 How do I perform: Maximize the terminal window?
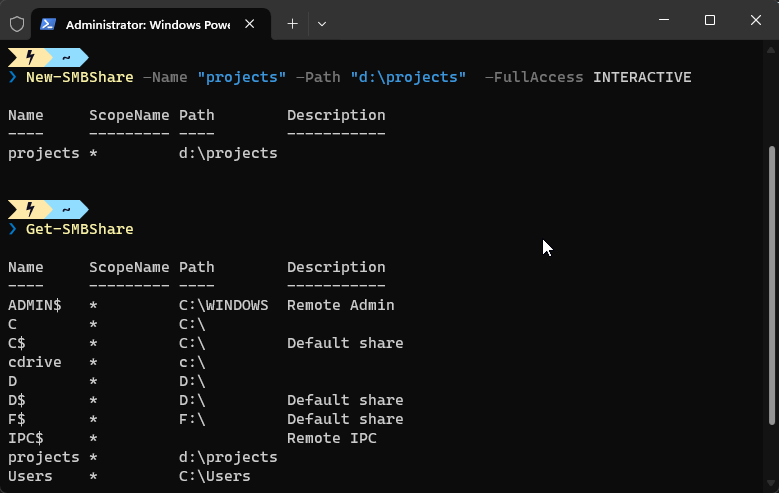[710, 20]
